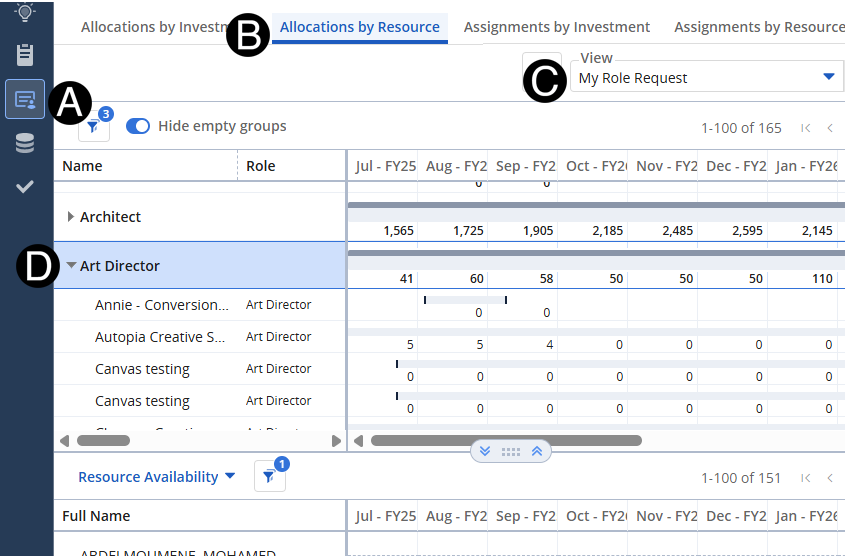
Task: Go to first page of allocations grid
Action: [805, 128]
